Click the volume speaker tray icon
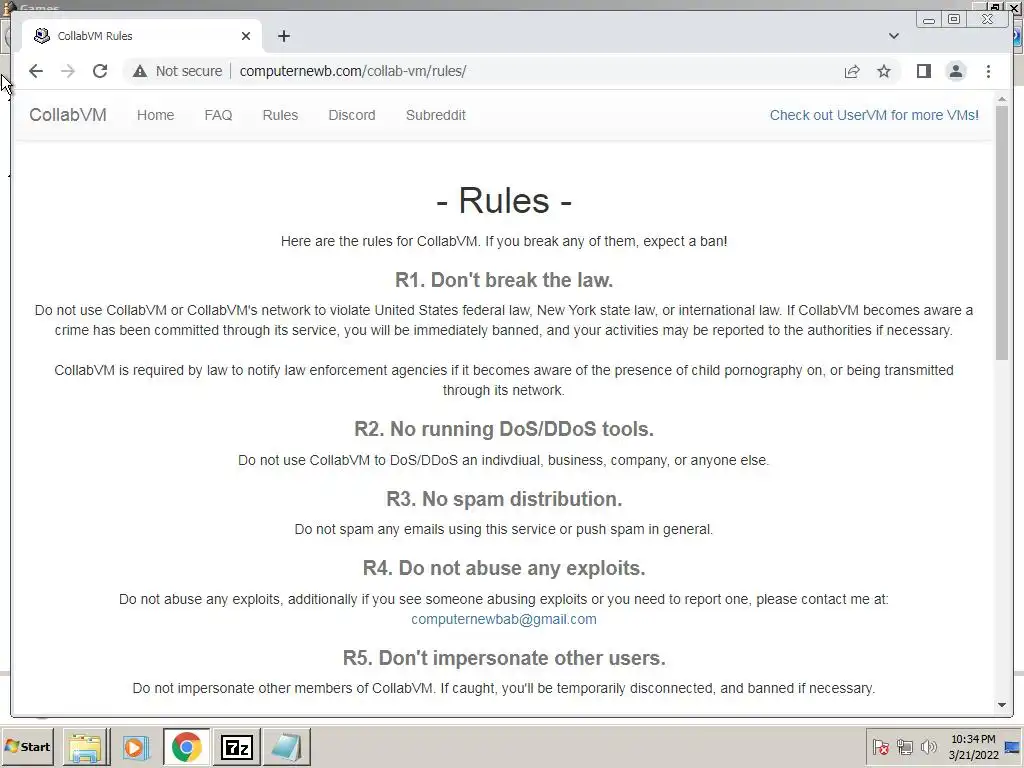This screenshot has height=768, width=1024. pyautogui.click(x=928, y=746)
